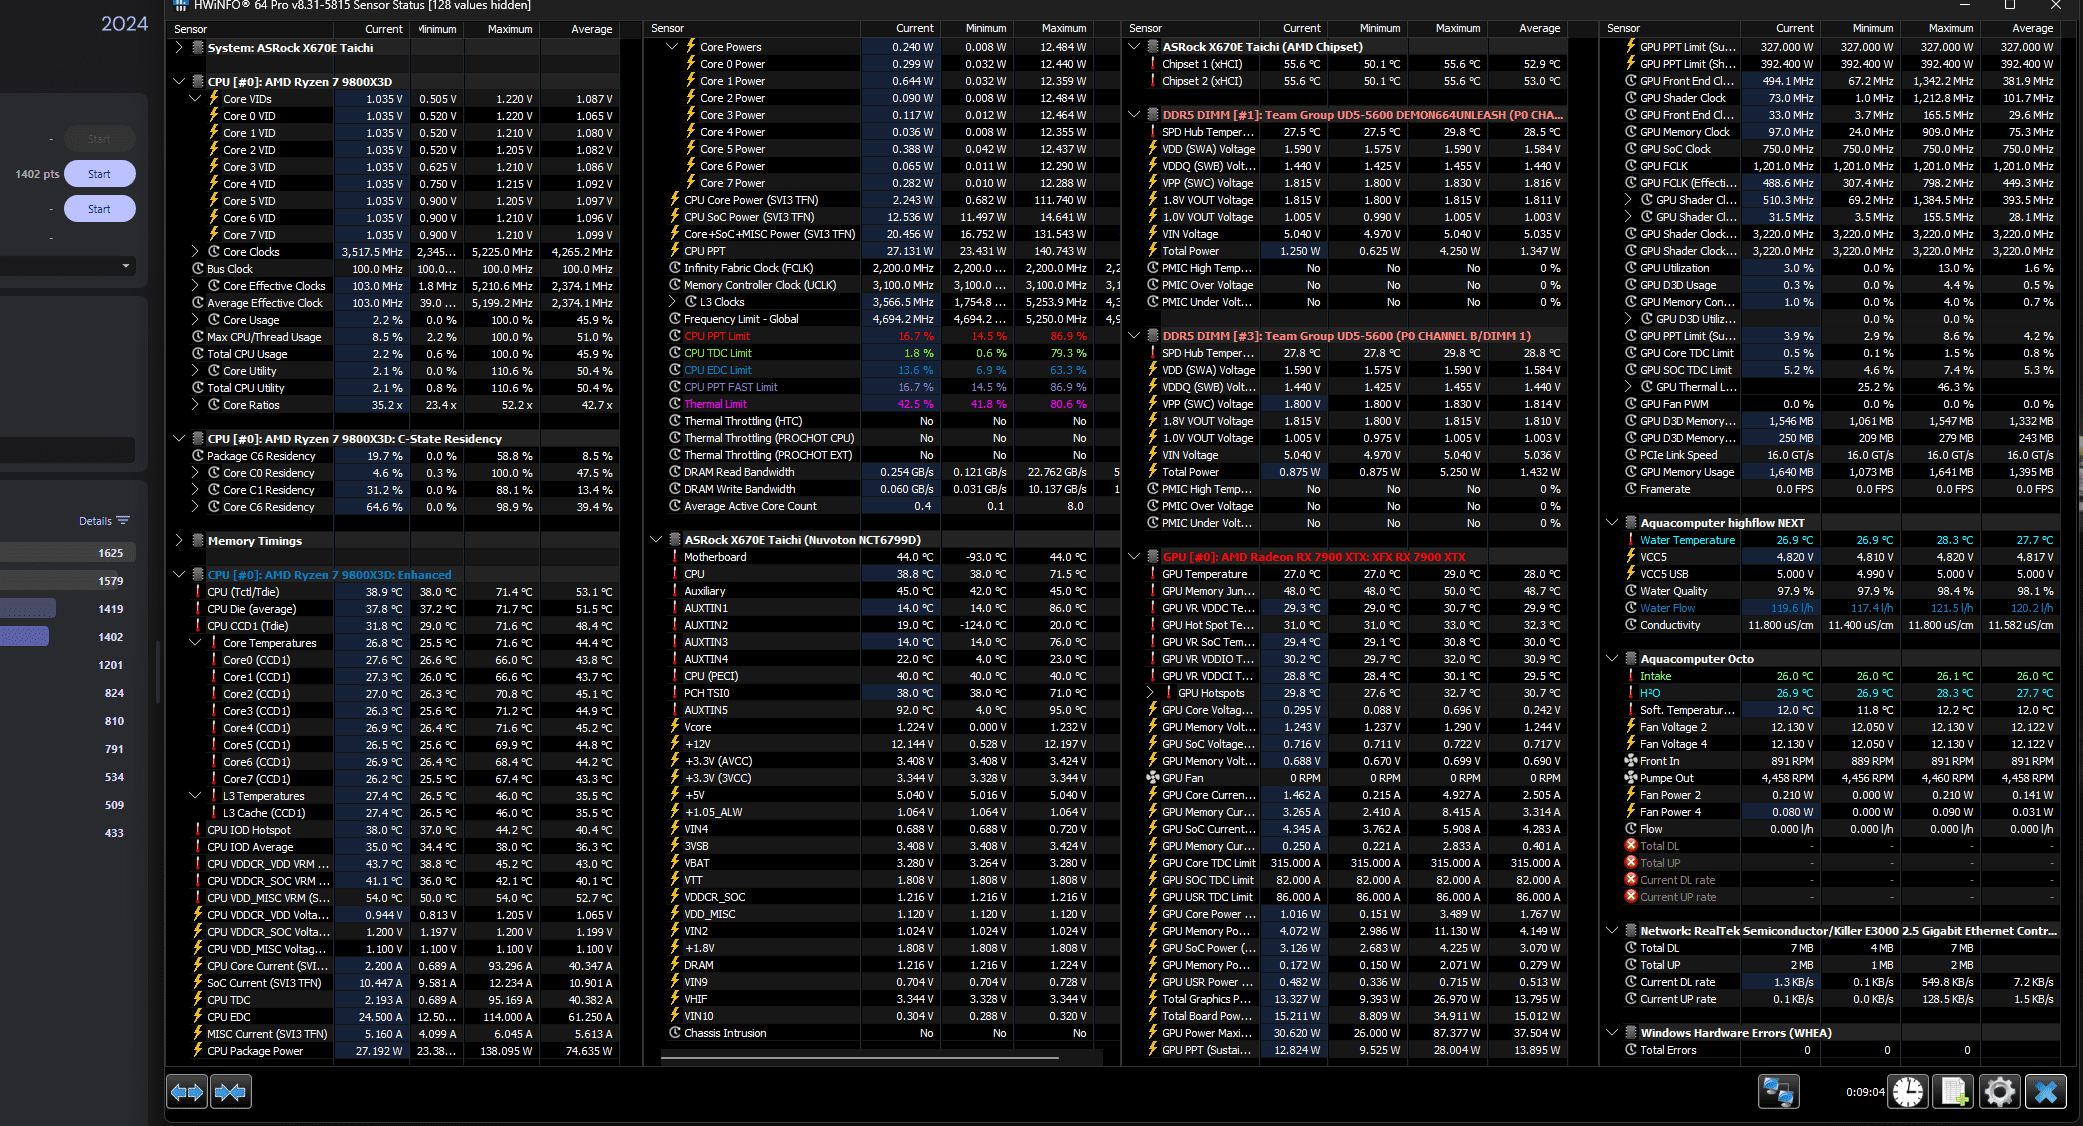Expand the GPU Hotspots subgroup
The width and height of the screenshot is (2083, 1126).
tap(1150, 693)
